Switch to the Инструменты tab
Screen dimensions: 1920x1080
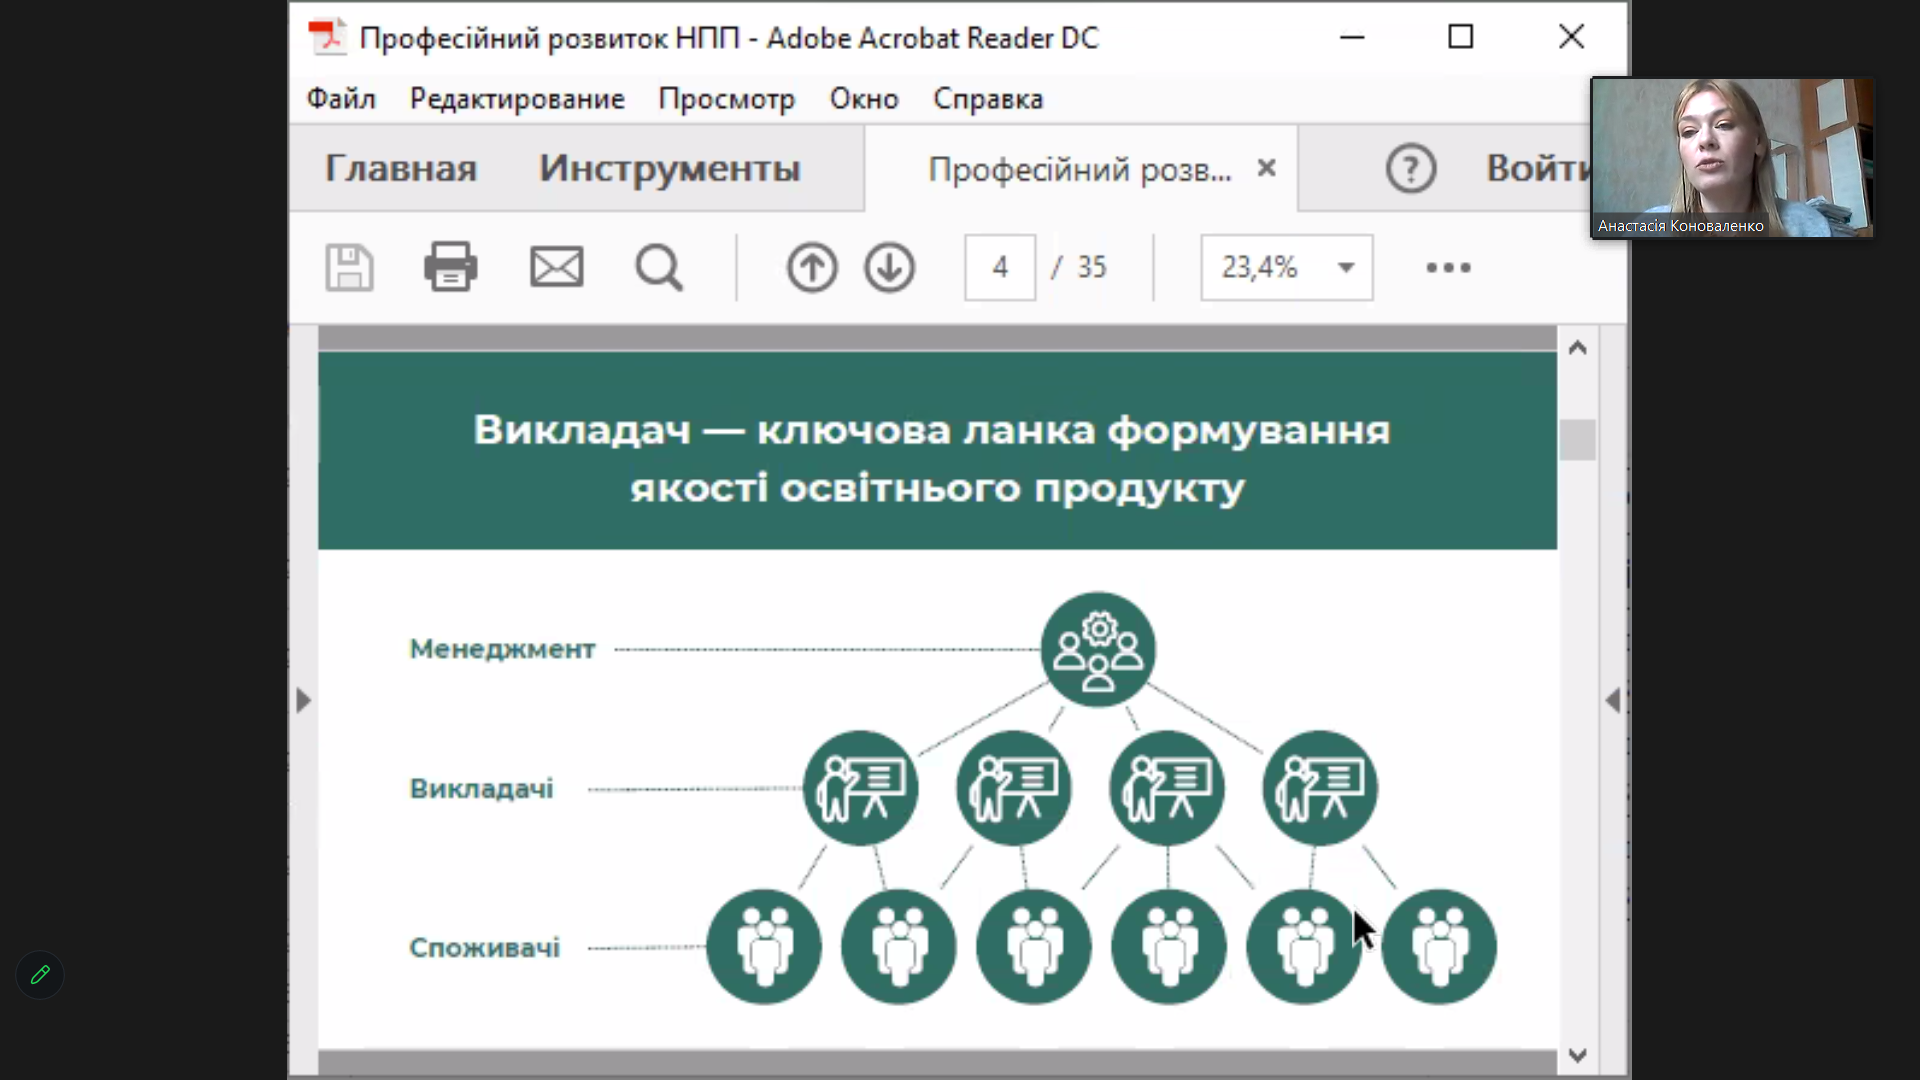(669, 169)
